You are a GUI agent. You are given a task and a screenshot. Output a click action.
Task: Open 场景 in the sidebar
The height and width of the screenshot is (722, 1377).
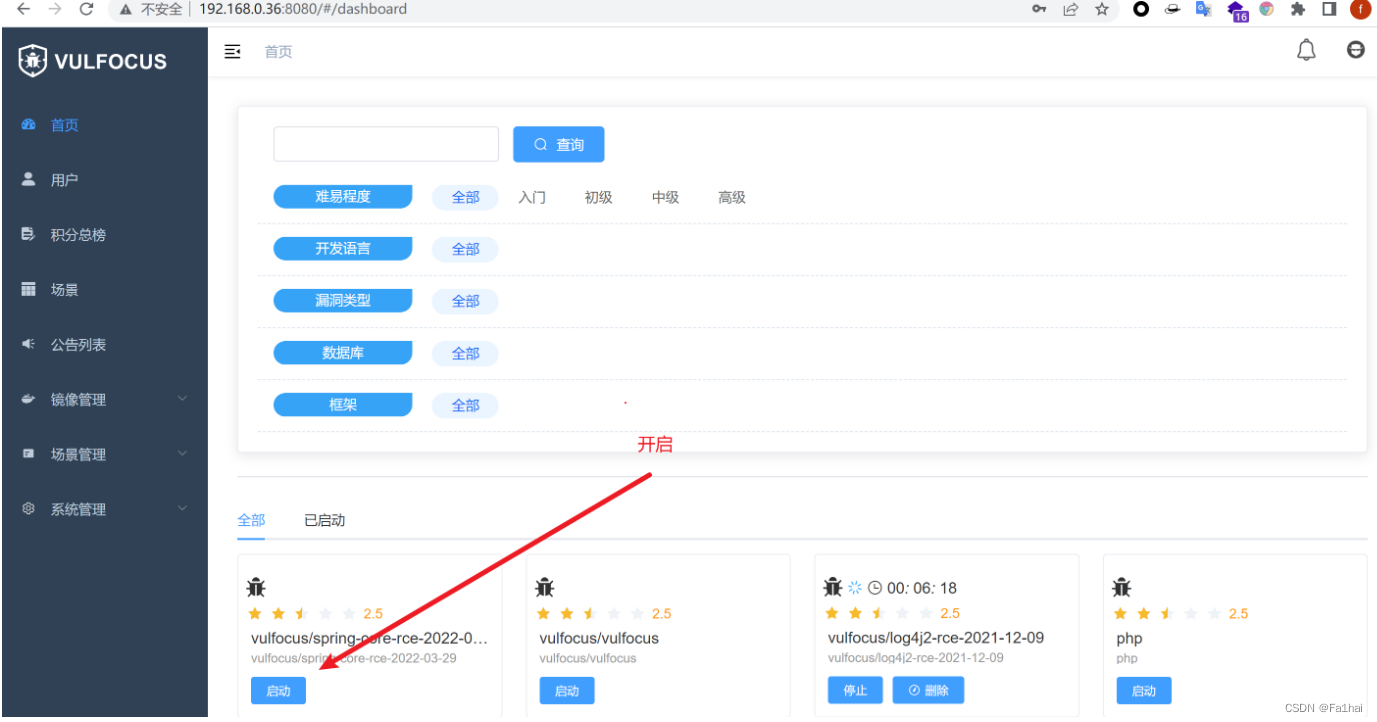coord(104,290)
